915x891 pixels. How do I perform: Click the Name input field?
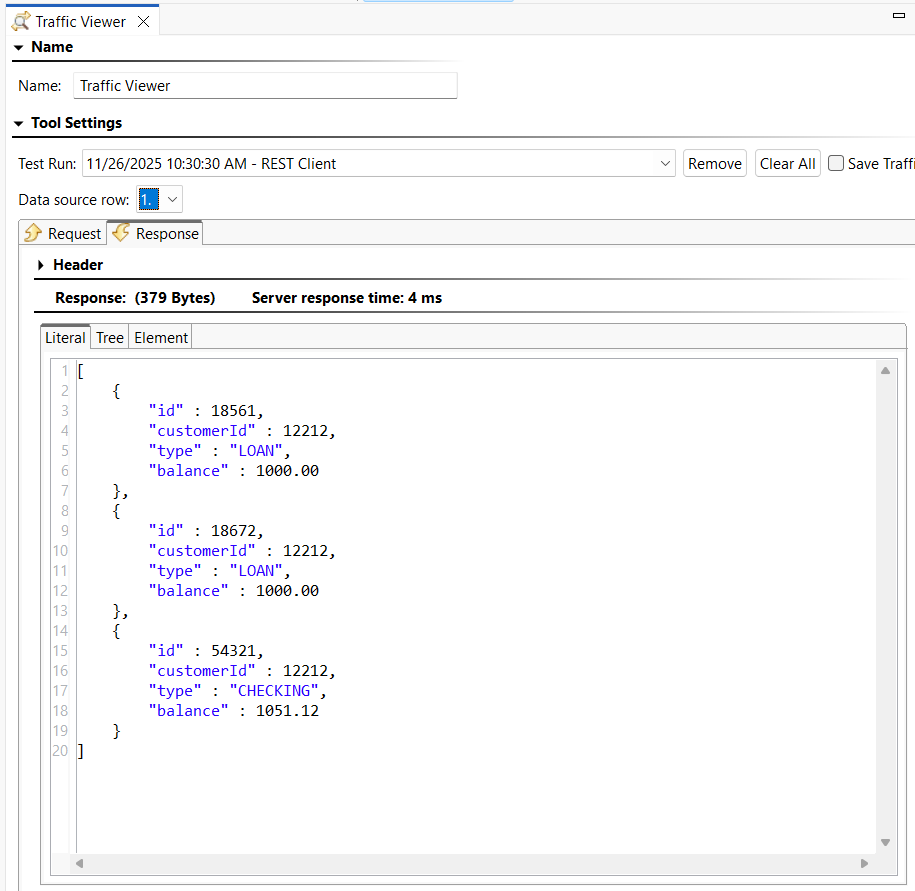[265, 86]
